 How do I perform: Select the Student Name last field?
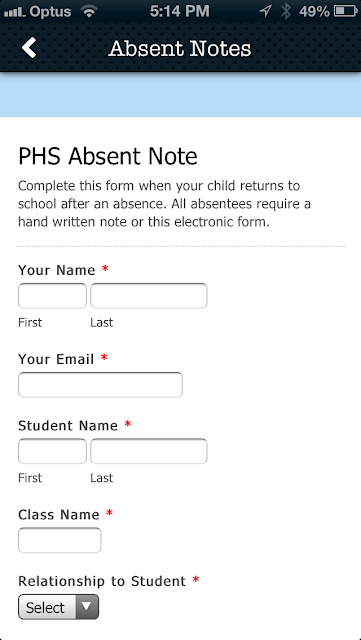pyautogui.click(x=149, y=451)
